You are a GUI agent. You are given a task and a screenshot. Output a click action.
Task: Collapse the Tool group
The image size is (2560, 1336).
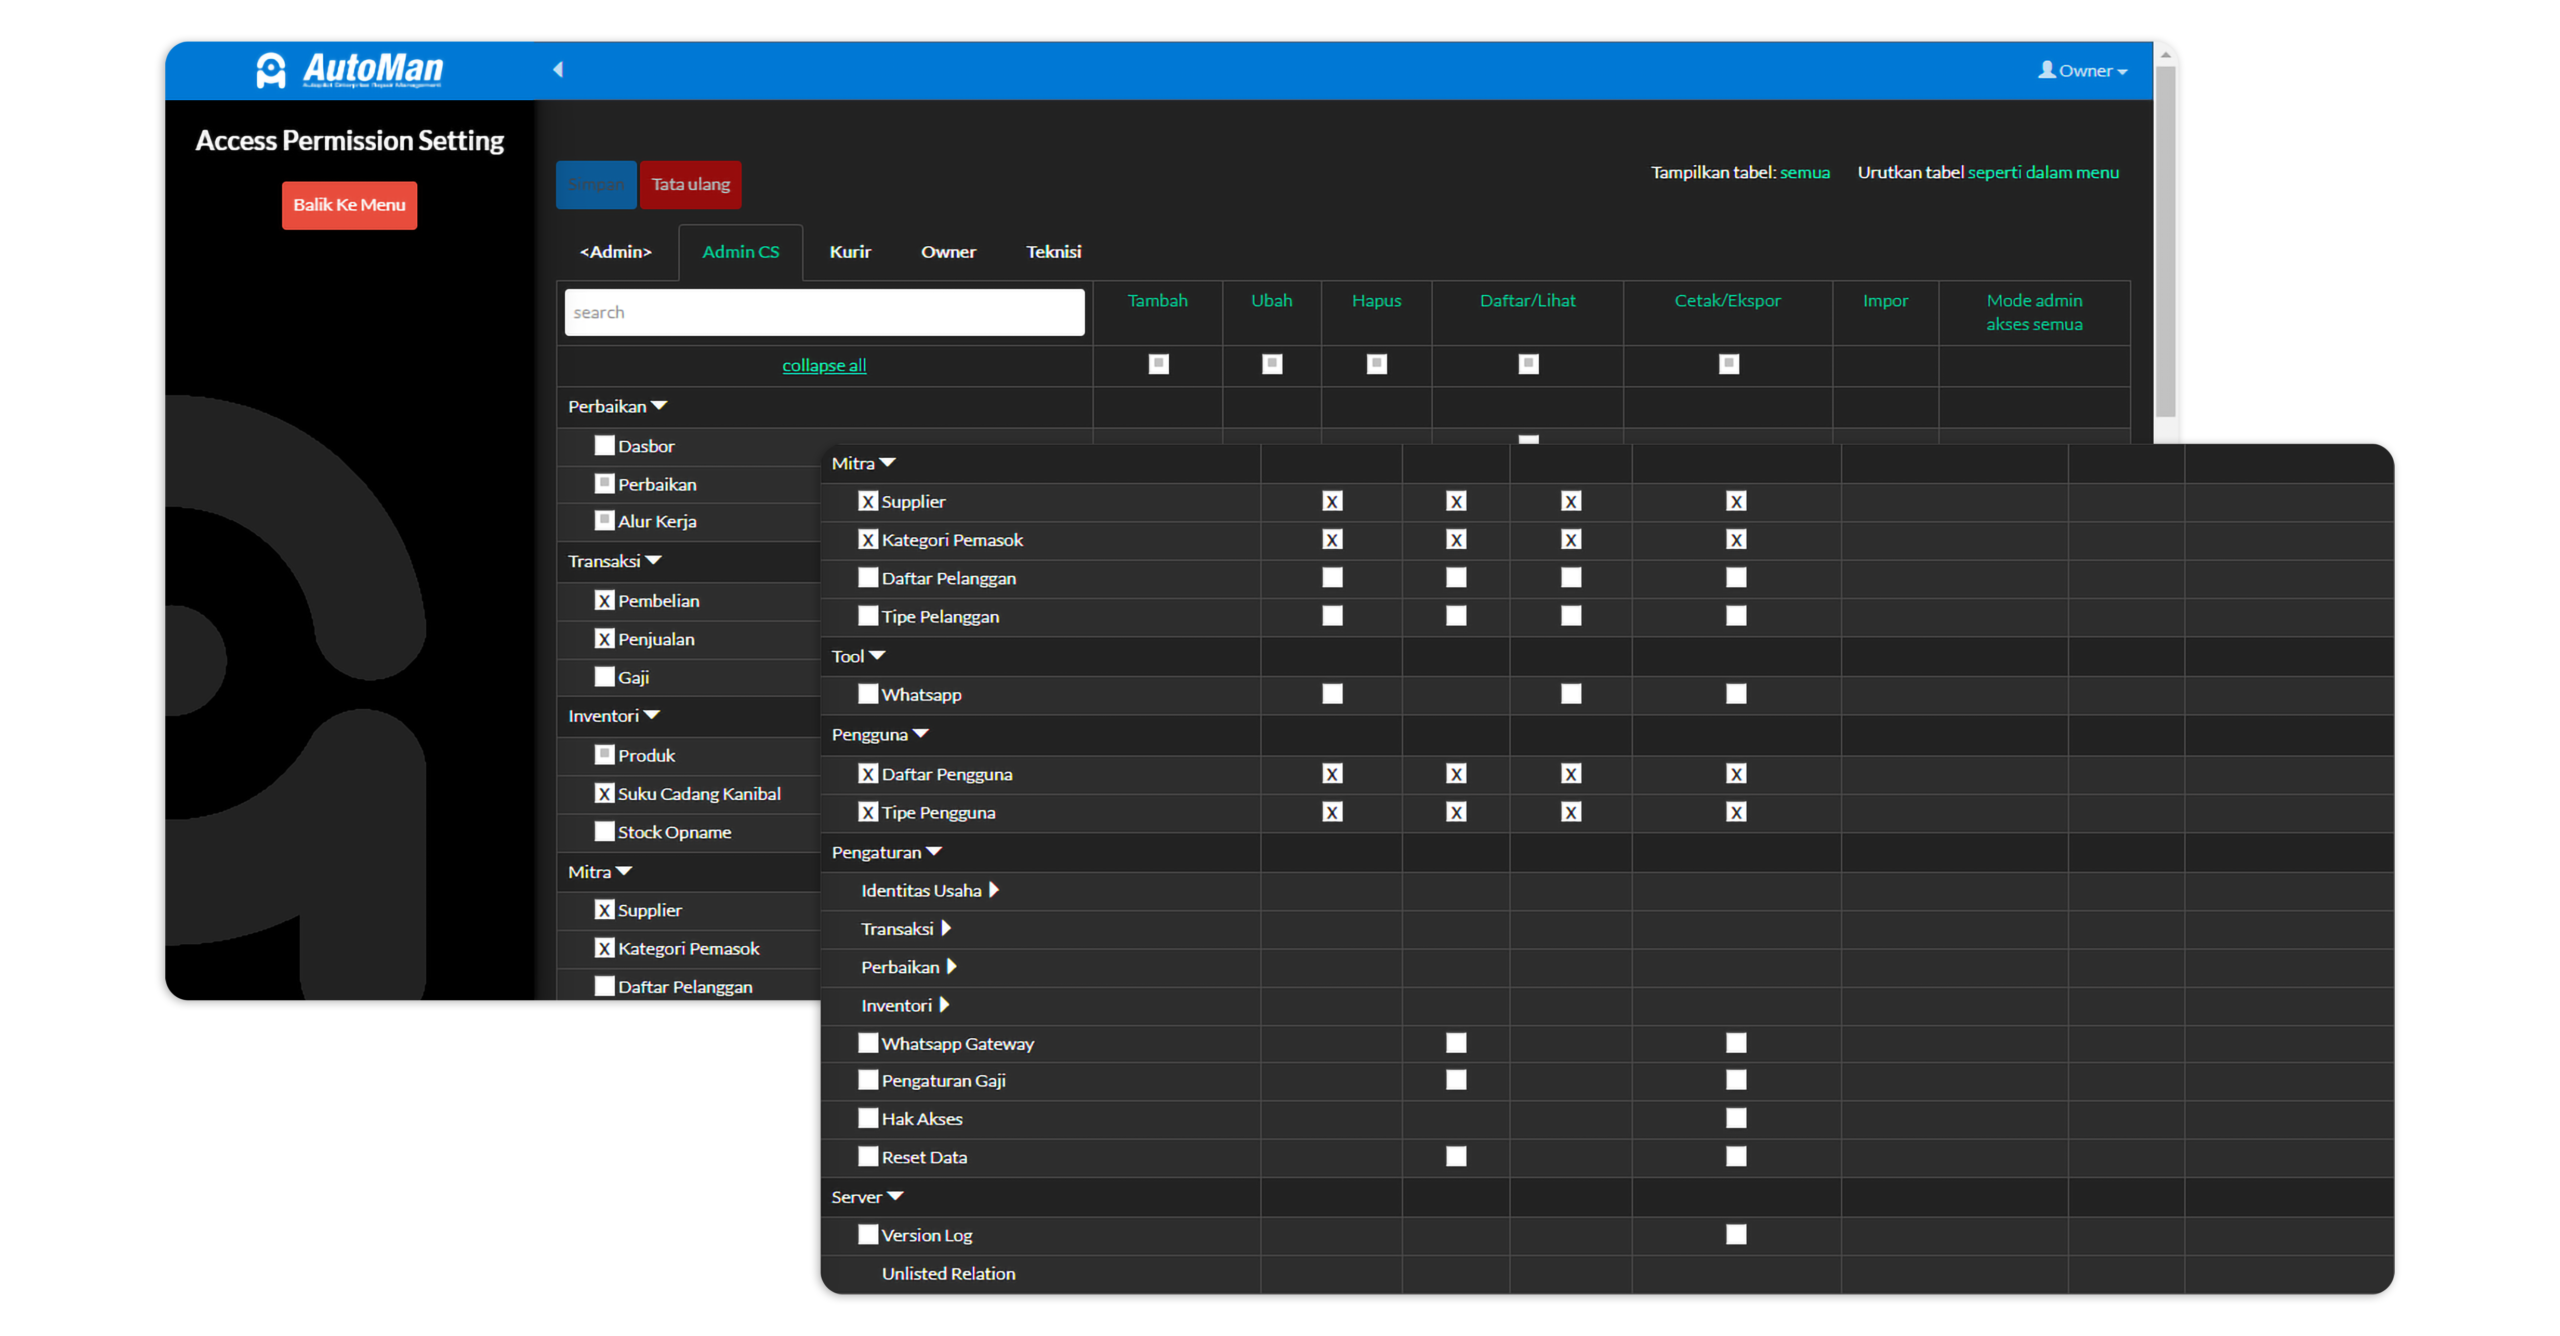877,656
